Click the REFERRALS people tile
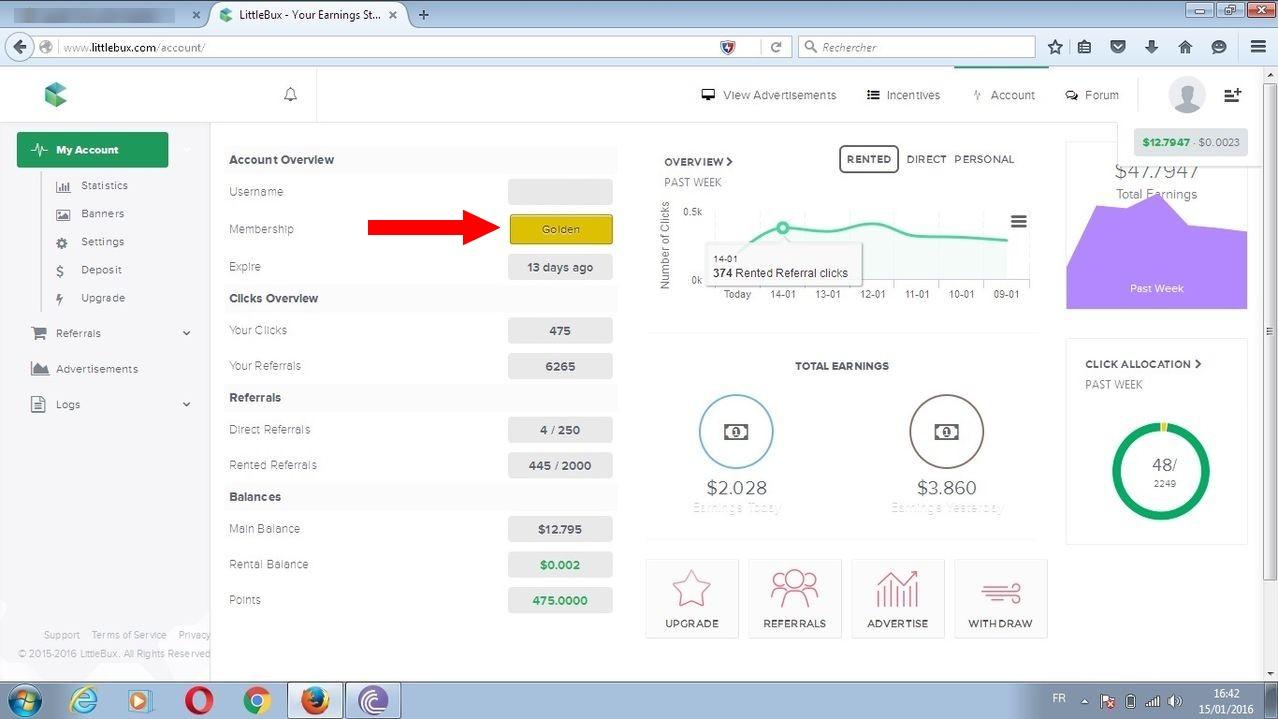The image size is (1278, 719). 795,598
